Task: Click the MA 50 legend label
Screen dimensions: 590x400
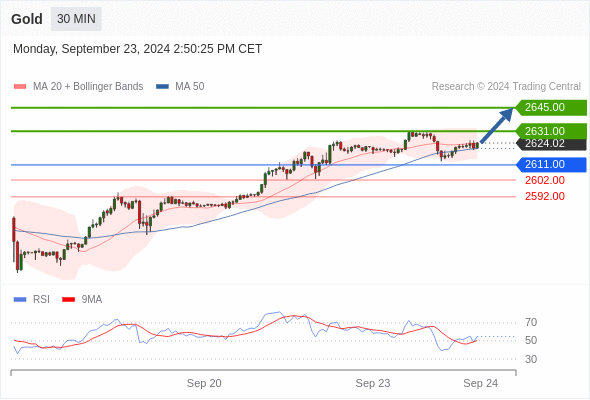Action: click(x=190, y=87)
